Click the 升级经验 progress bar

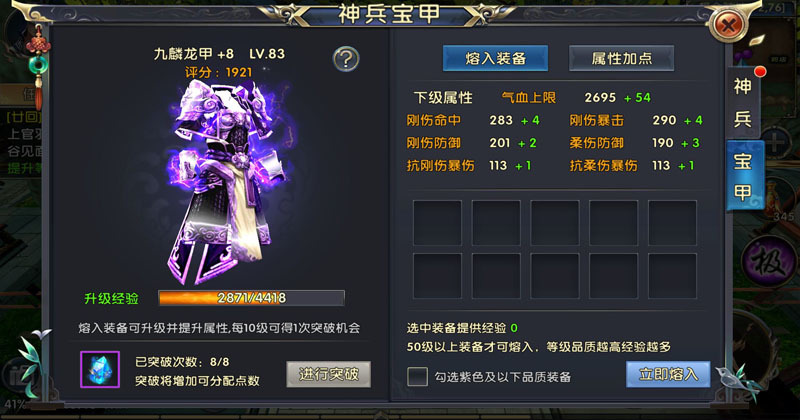[252, 298]
